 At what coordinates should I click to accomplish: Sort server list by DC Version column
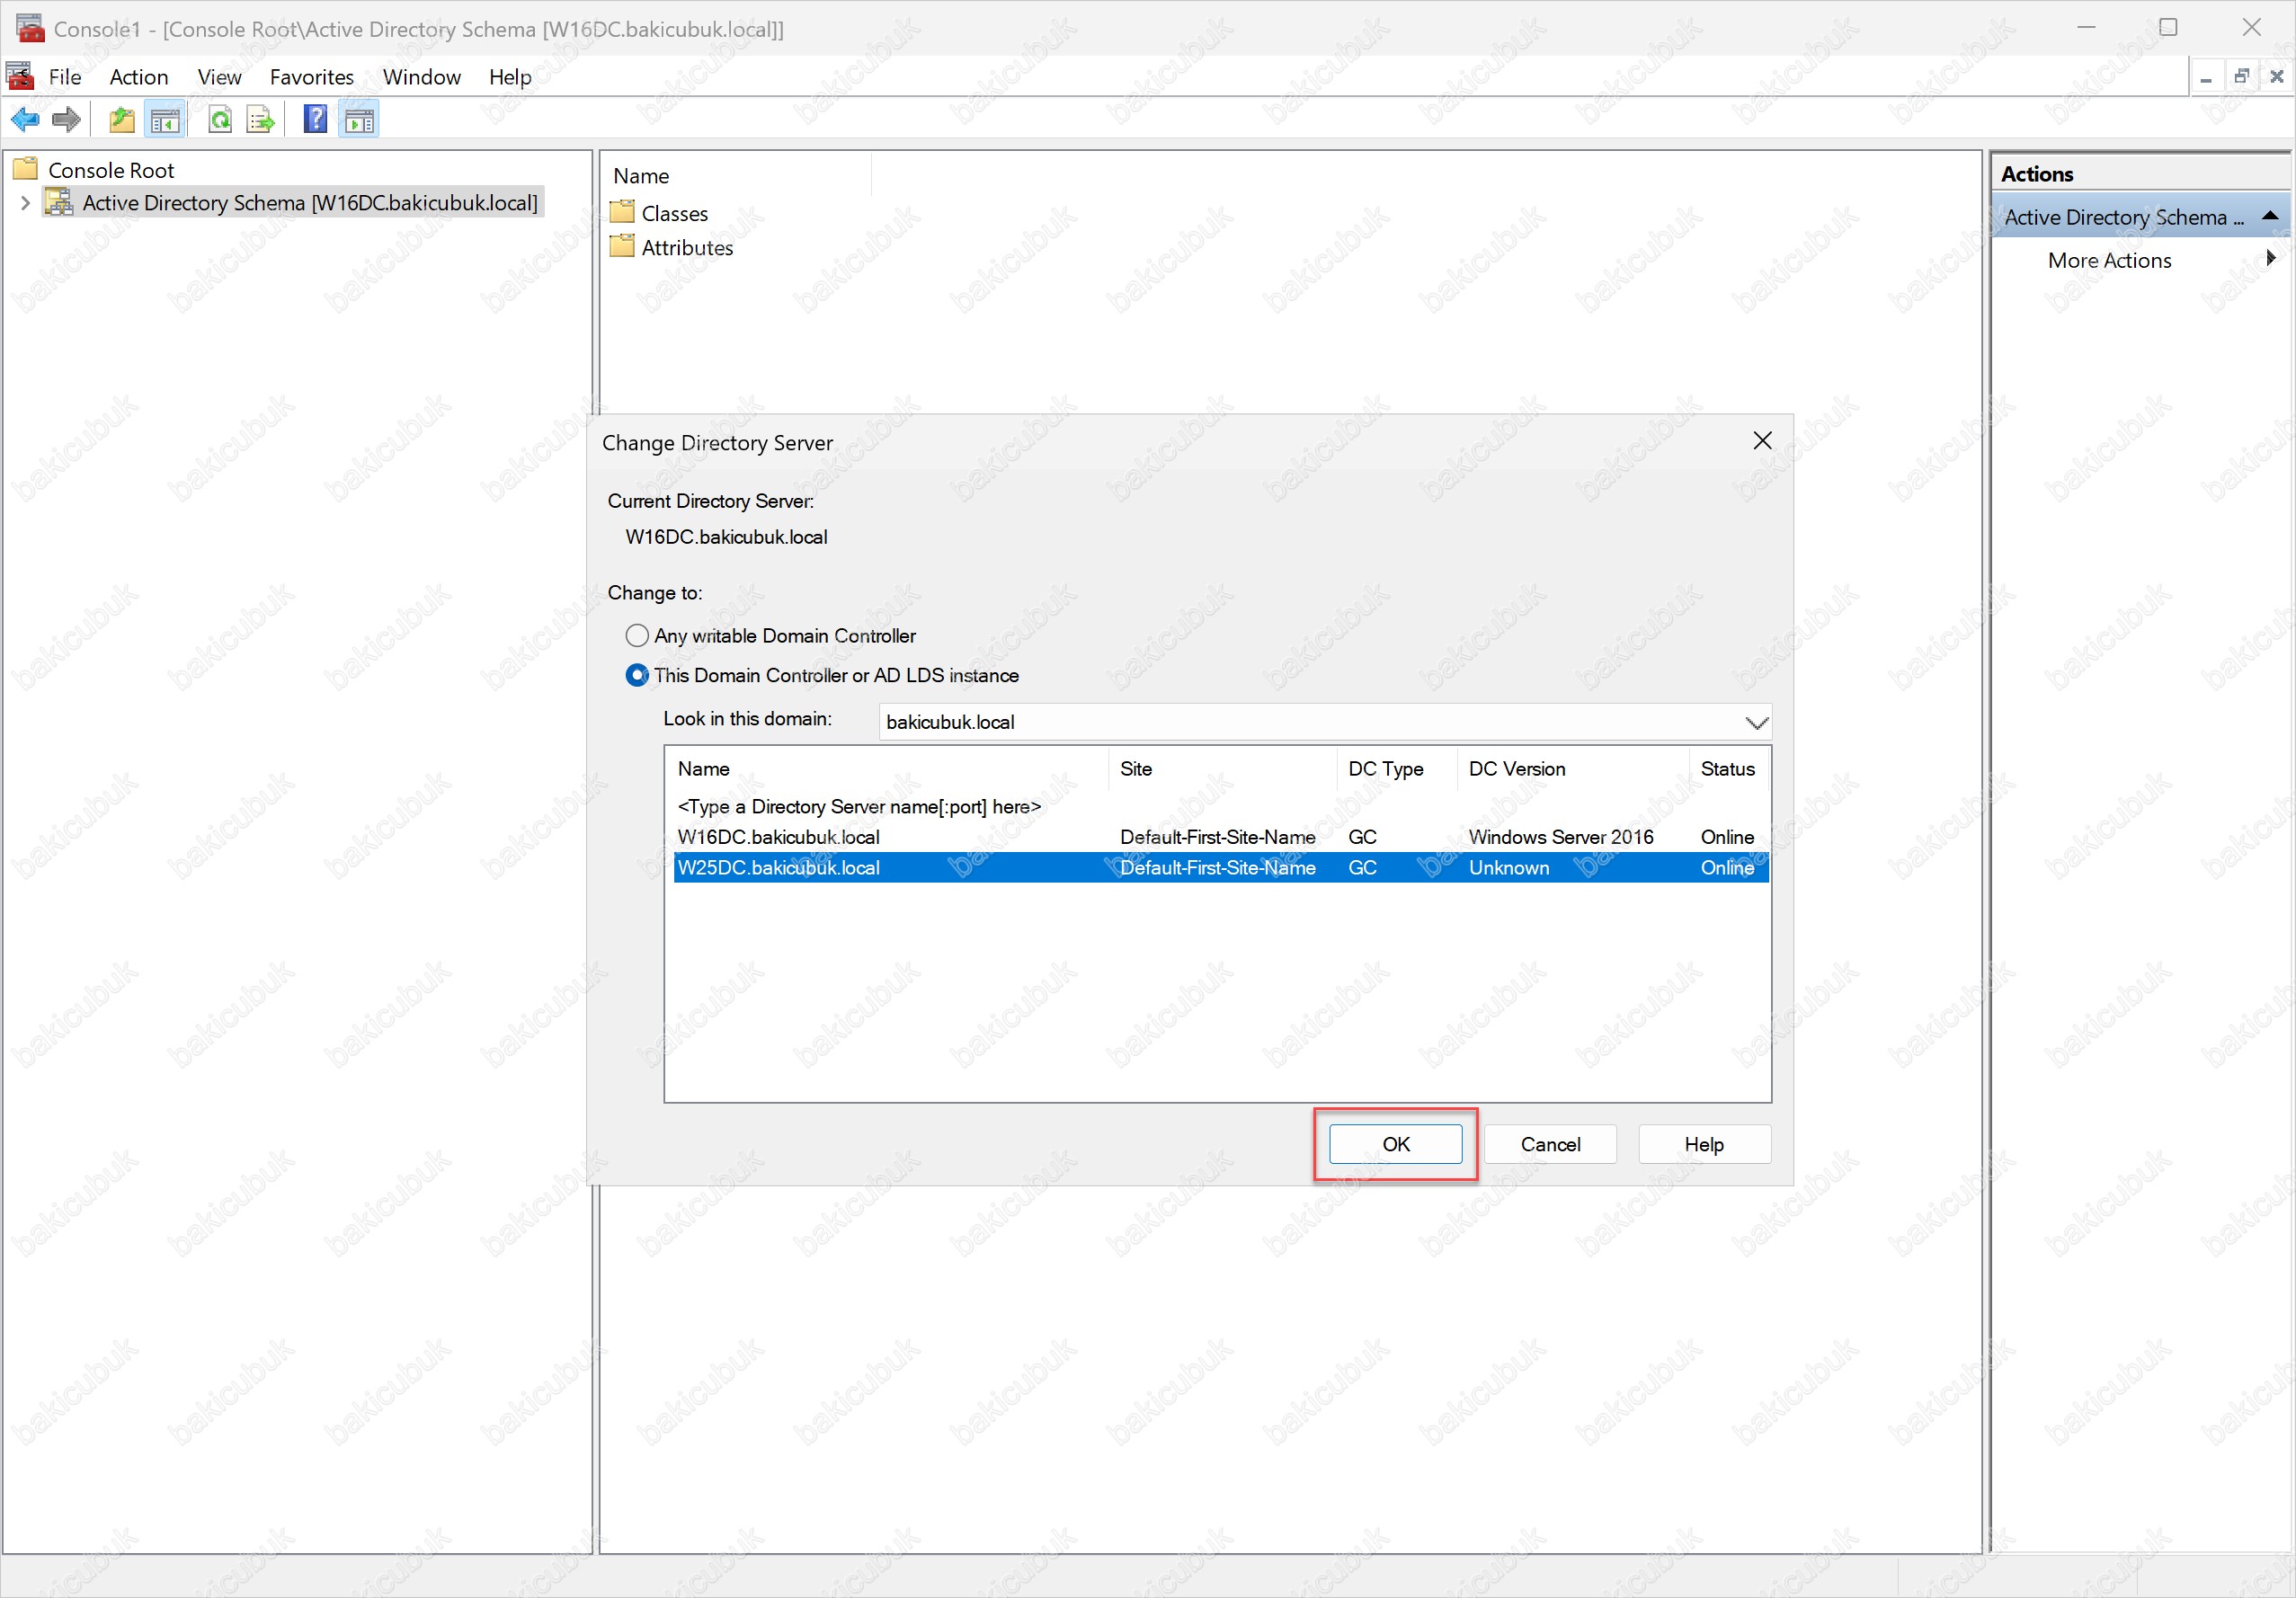(1573, 769)
